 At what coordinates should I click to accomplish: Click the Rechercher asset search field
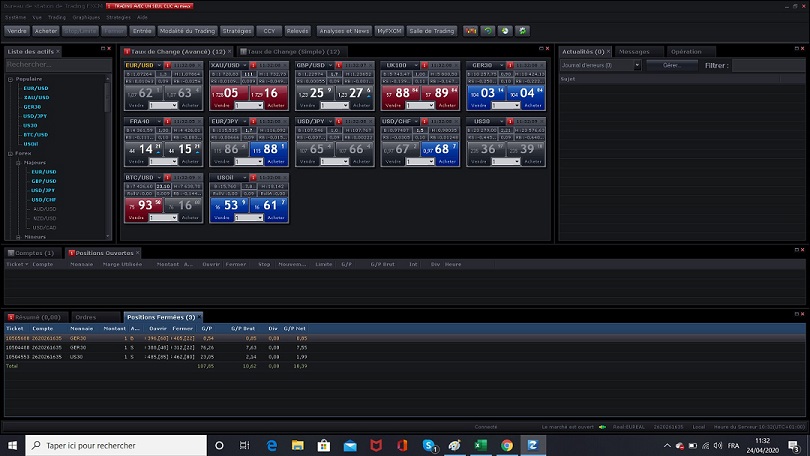coord(55,64)
